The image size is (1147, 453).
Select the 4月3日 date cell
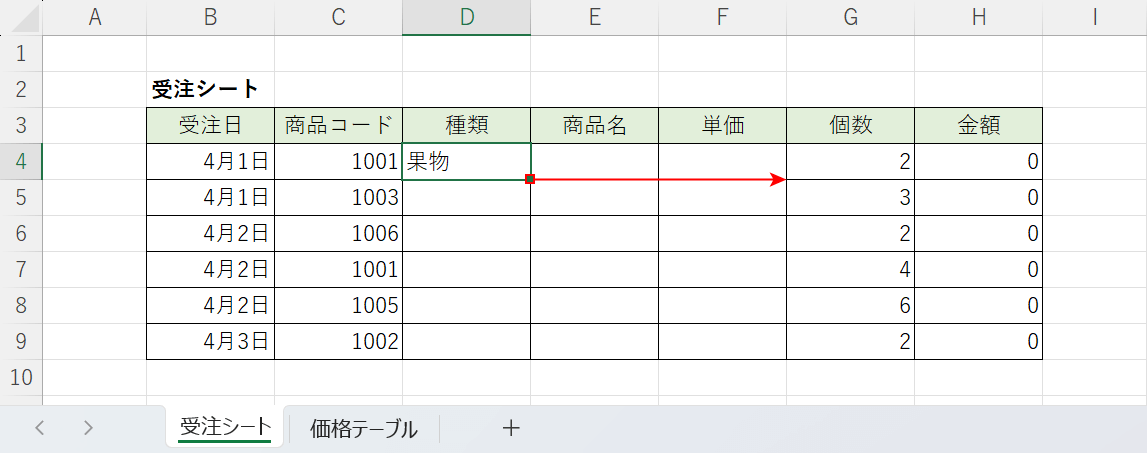(210, 342)
